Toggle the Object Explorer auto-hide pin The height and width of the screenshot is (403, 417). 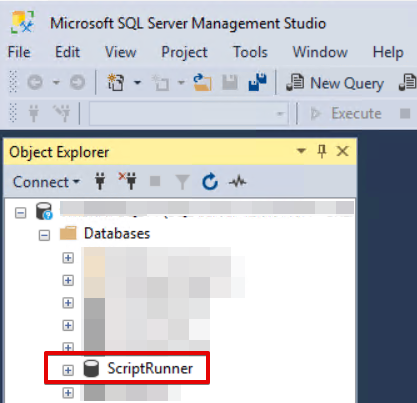pyautogui.click(x=322, y=151)
